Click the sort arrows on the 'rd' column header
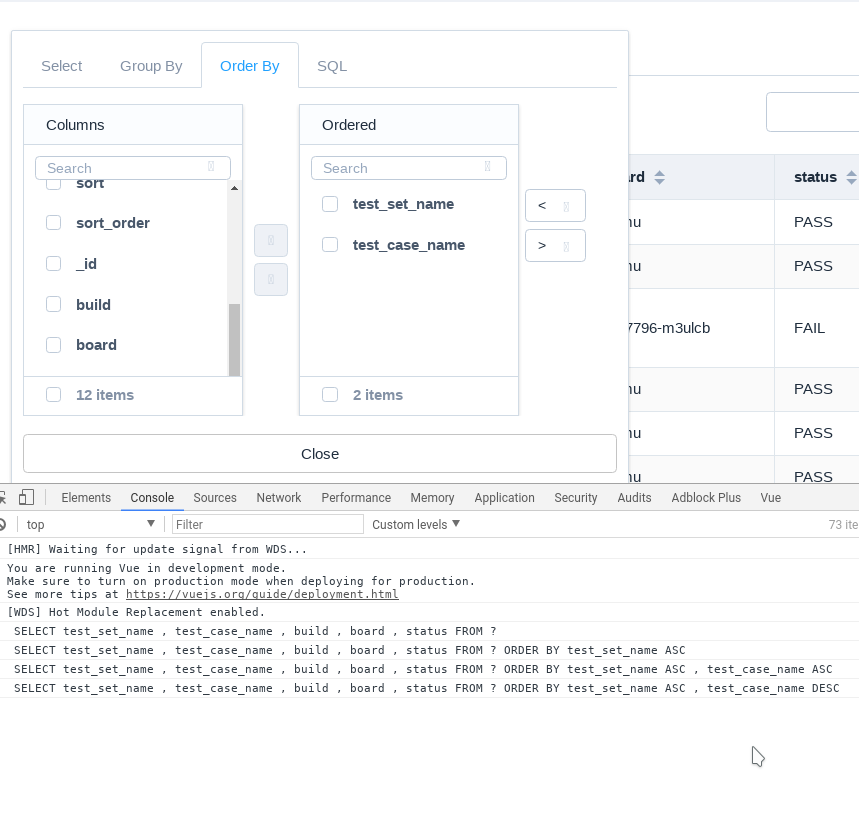859x813 pixels. [660, 176]
